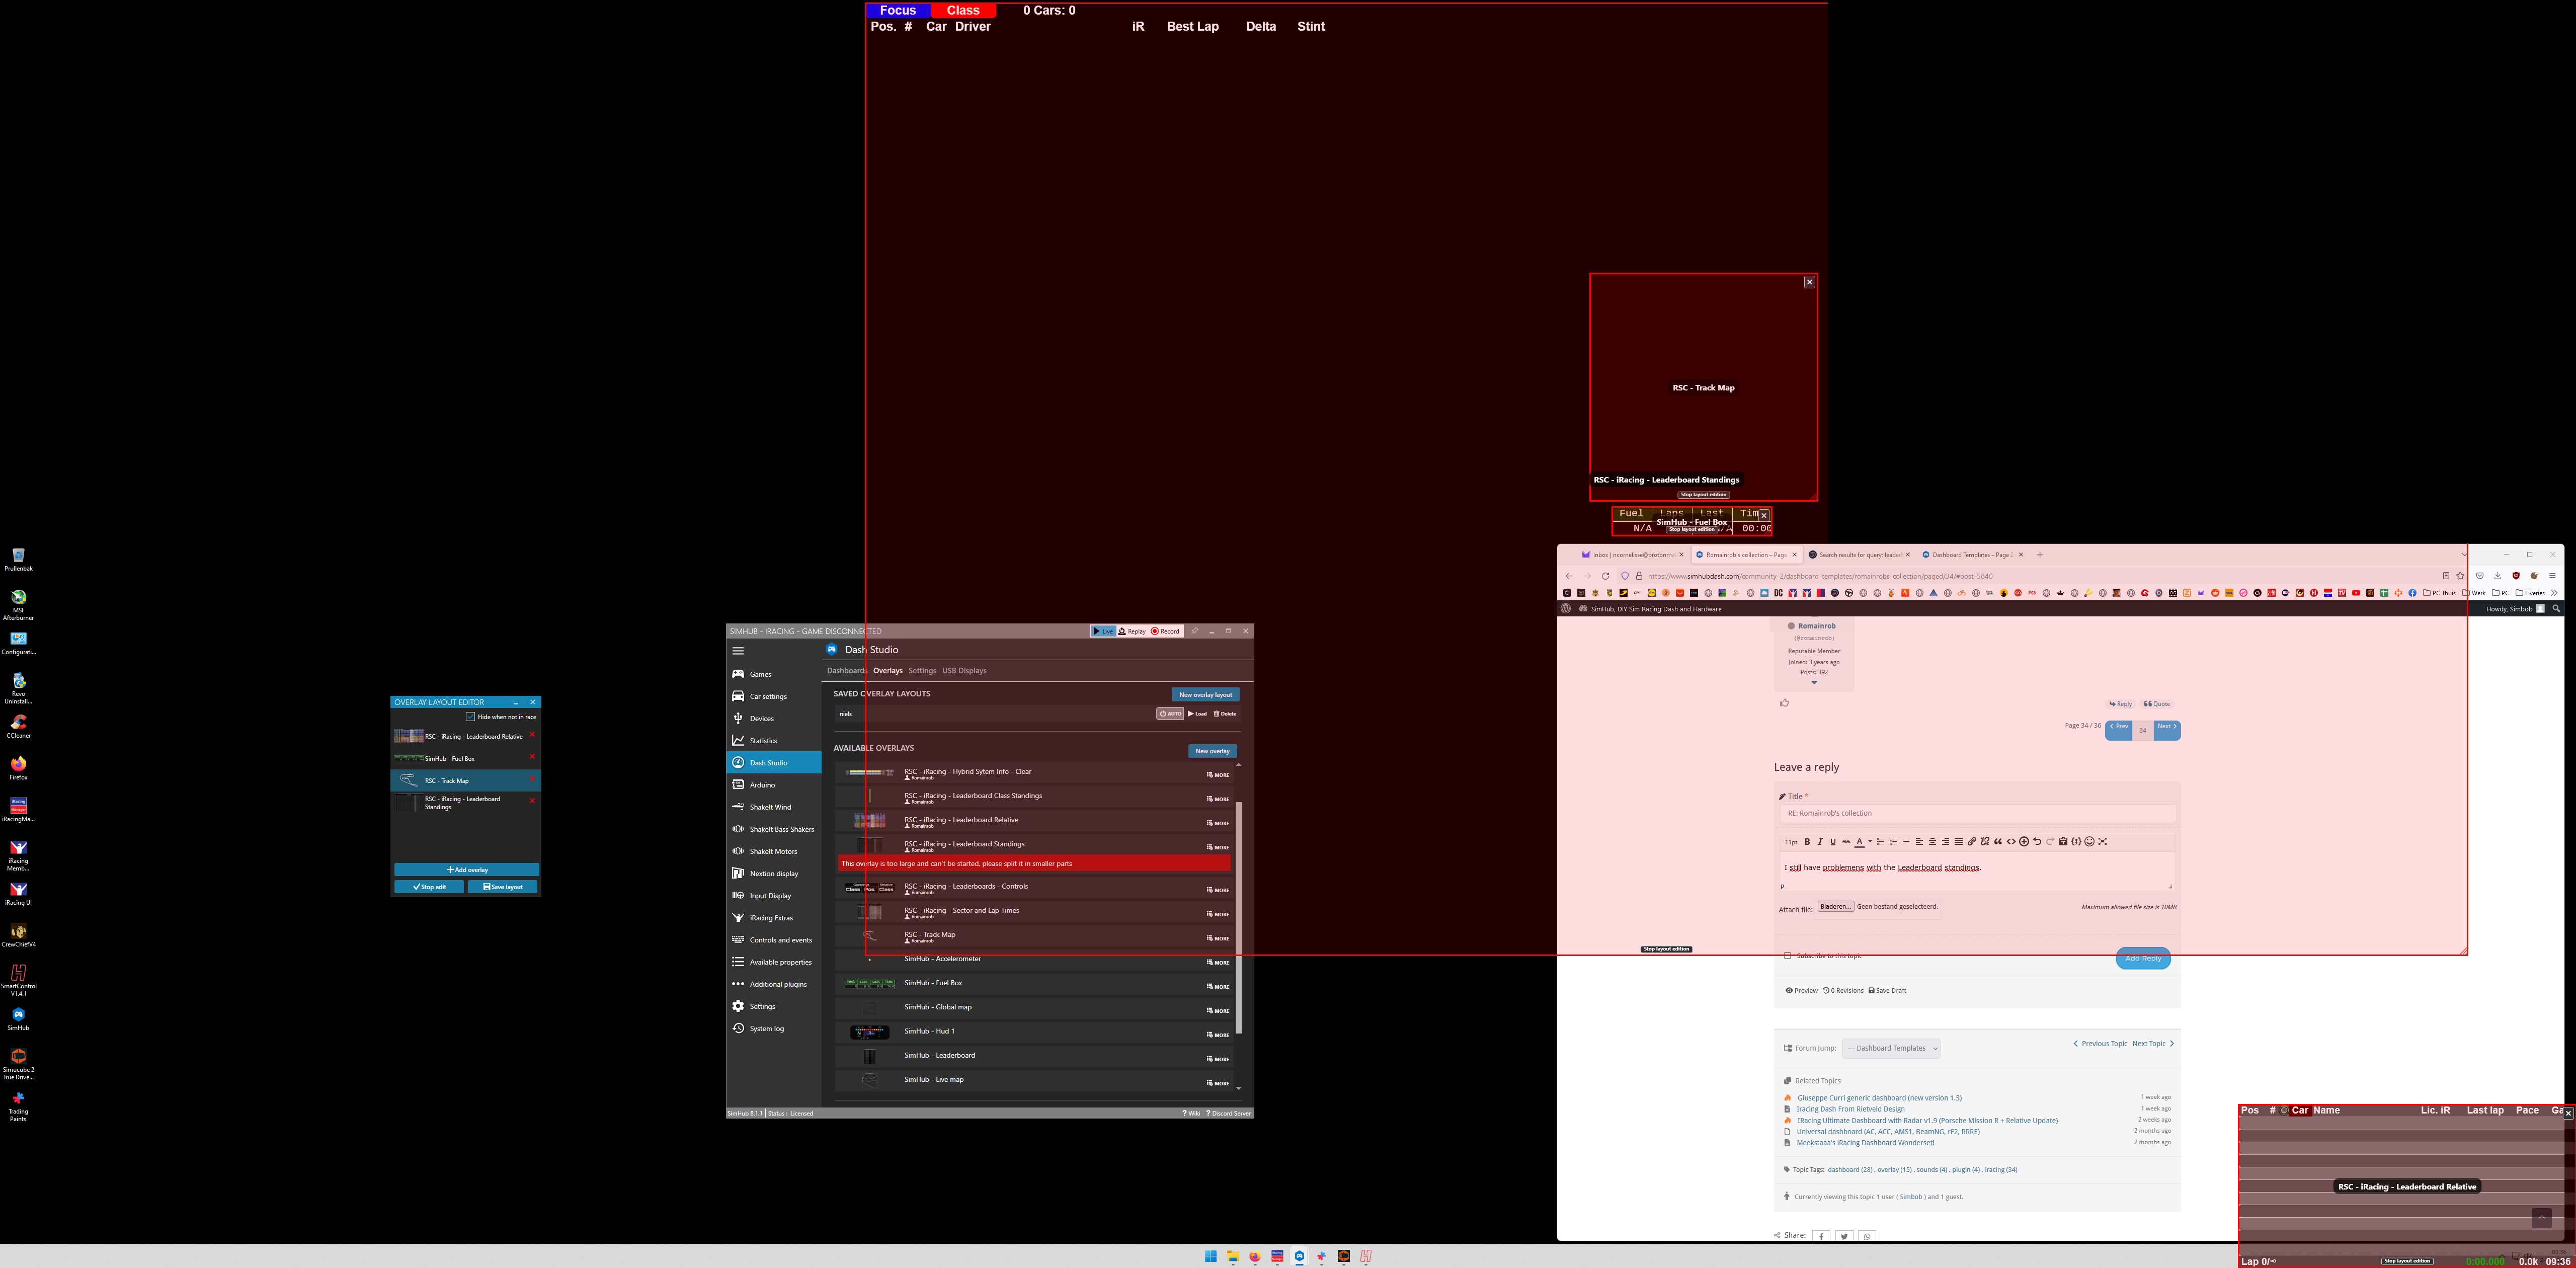Toggle Record in SimHub title bar
The height and width of the screenshot is (1268, 2576).
tap(1166, 631)
